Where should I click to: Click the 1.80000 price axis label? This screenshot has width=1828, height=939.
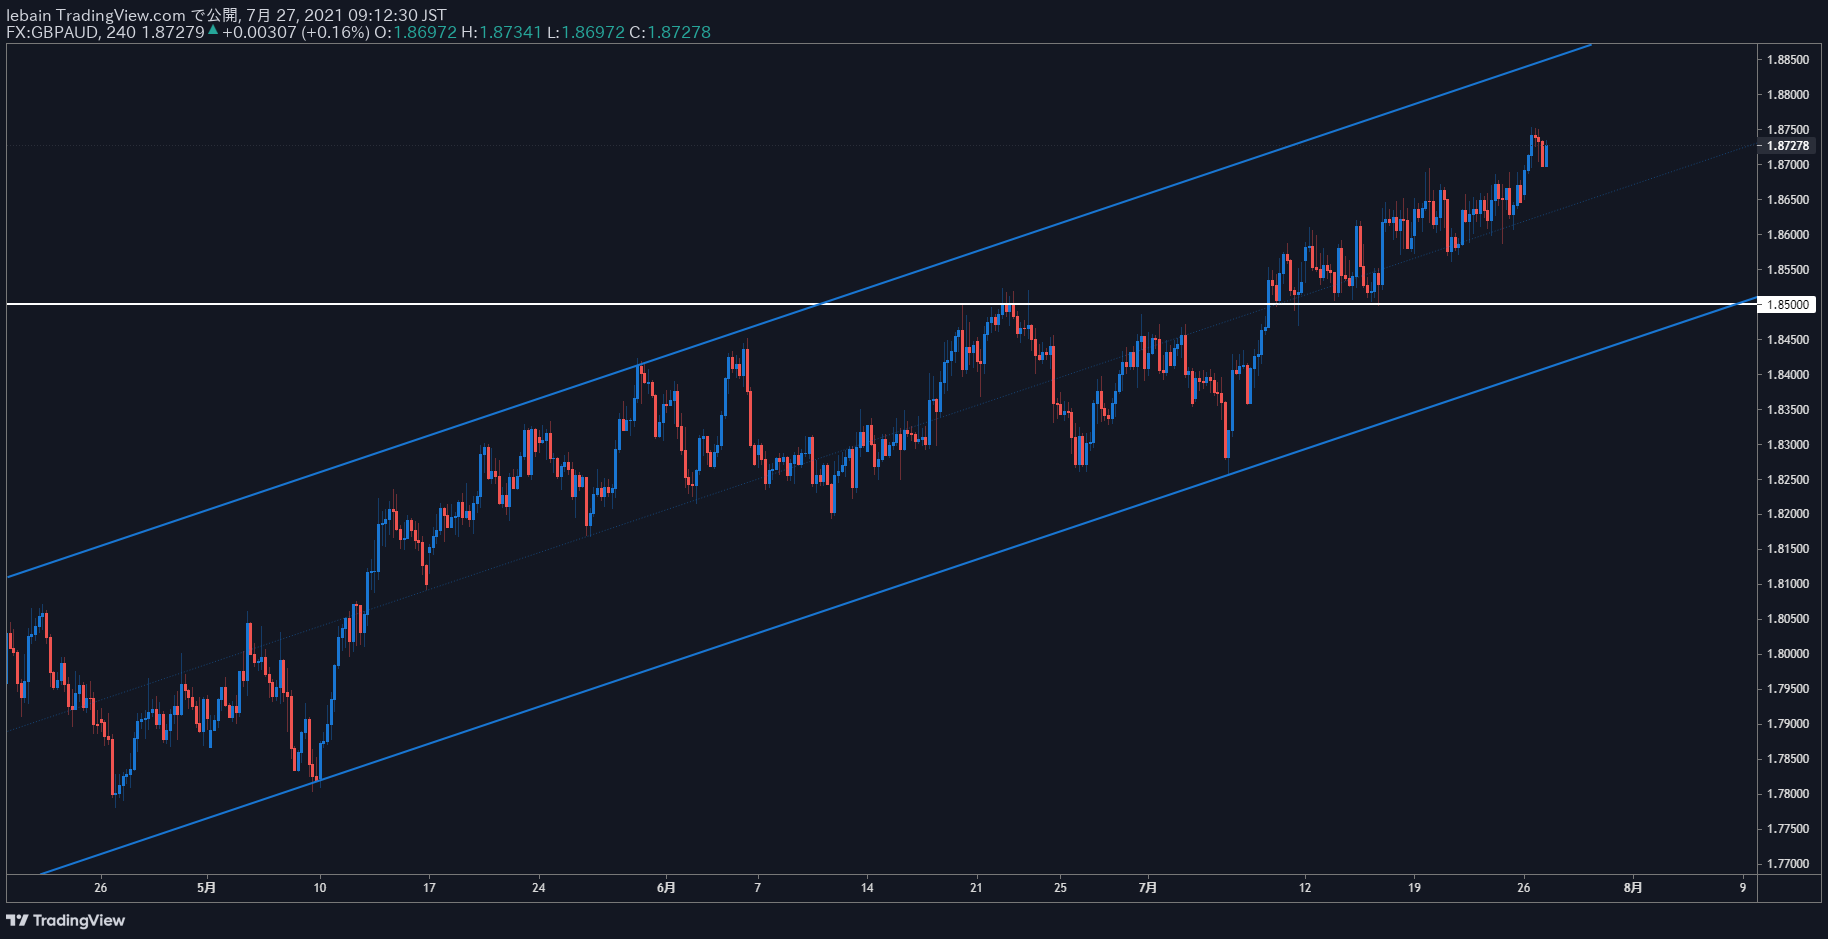[x=1787, y=654]
